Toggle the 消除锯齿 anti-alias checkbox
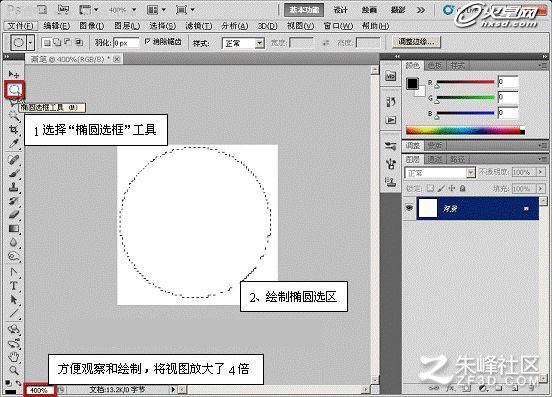The image size is (552, 397). point(147,42)
